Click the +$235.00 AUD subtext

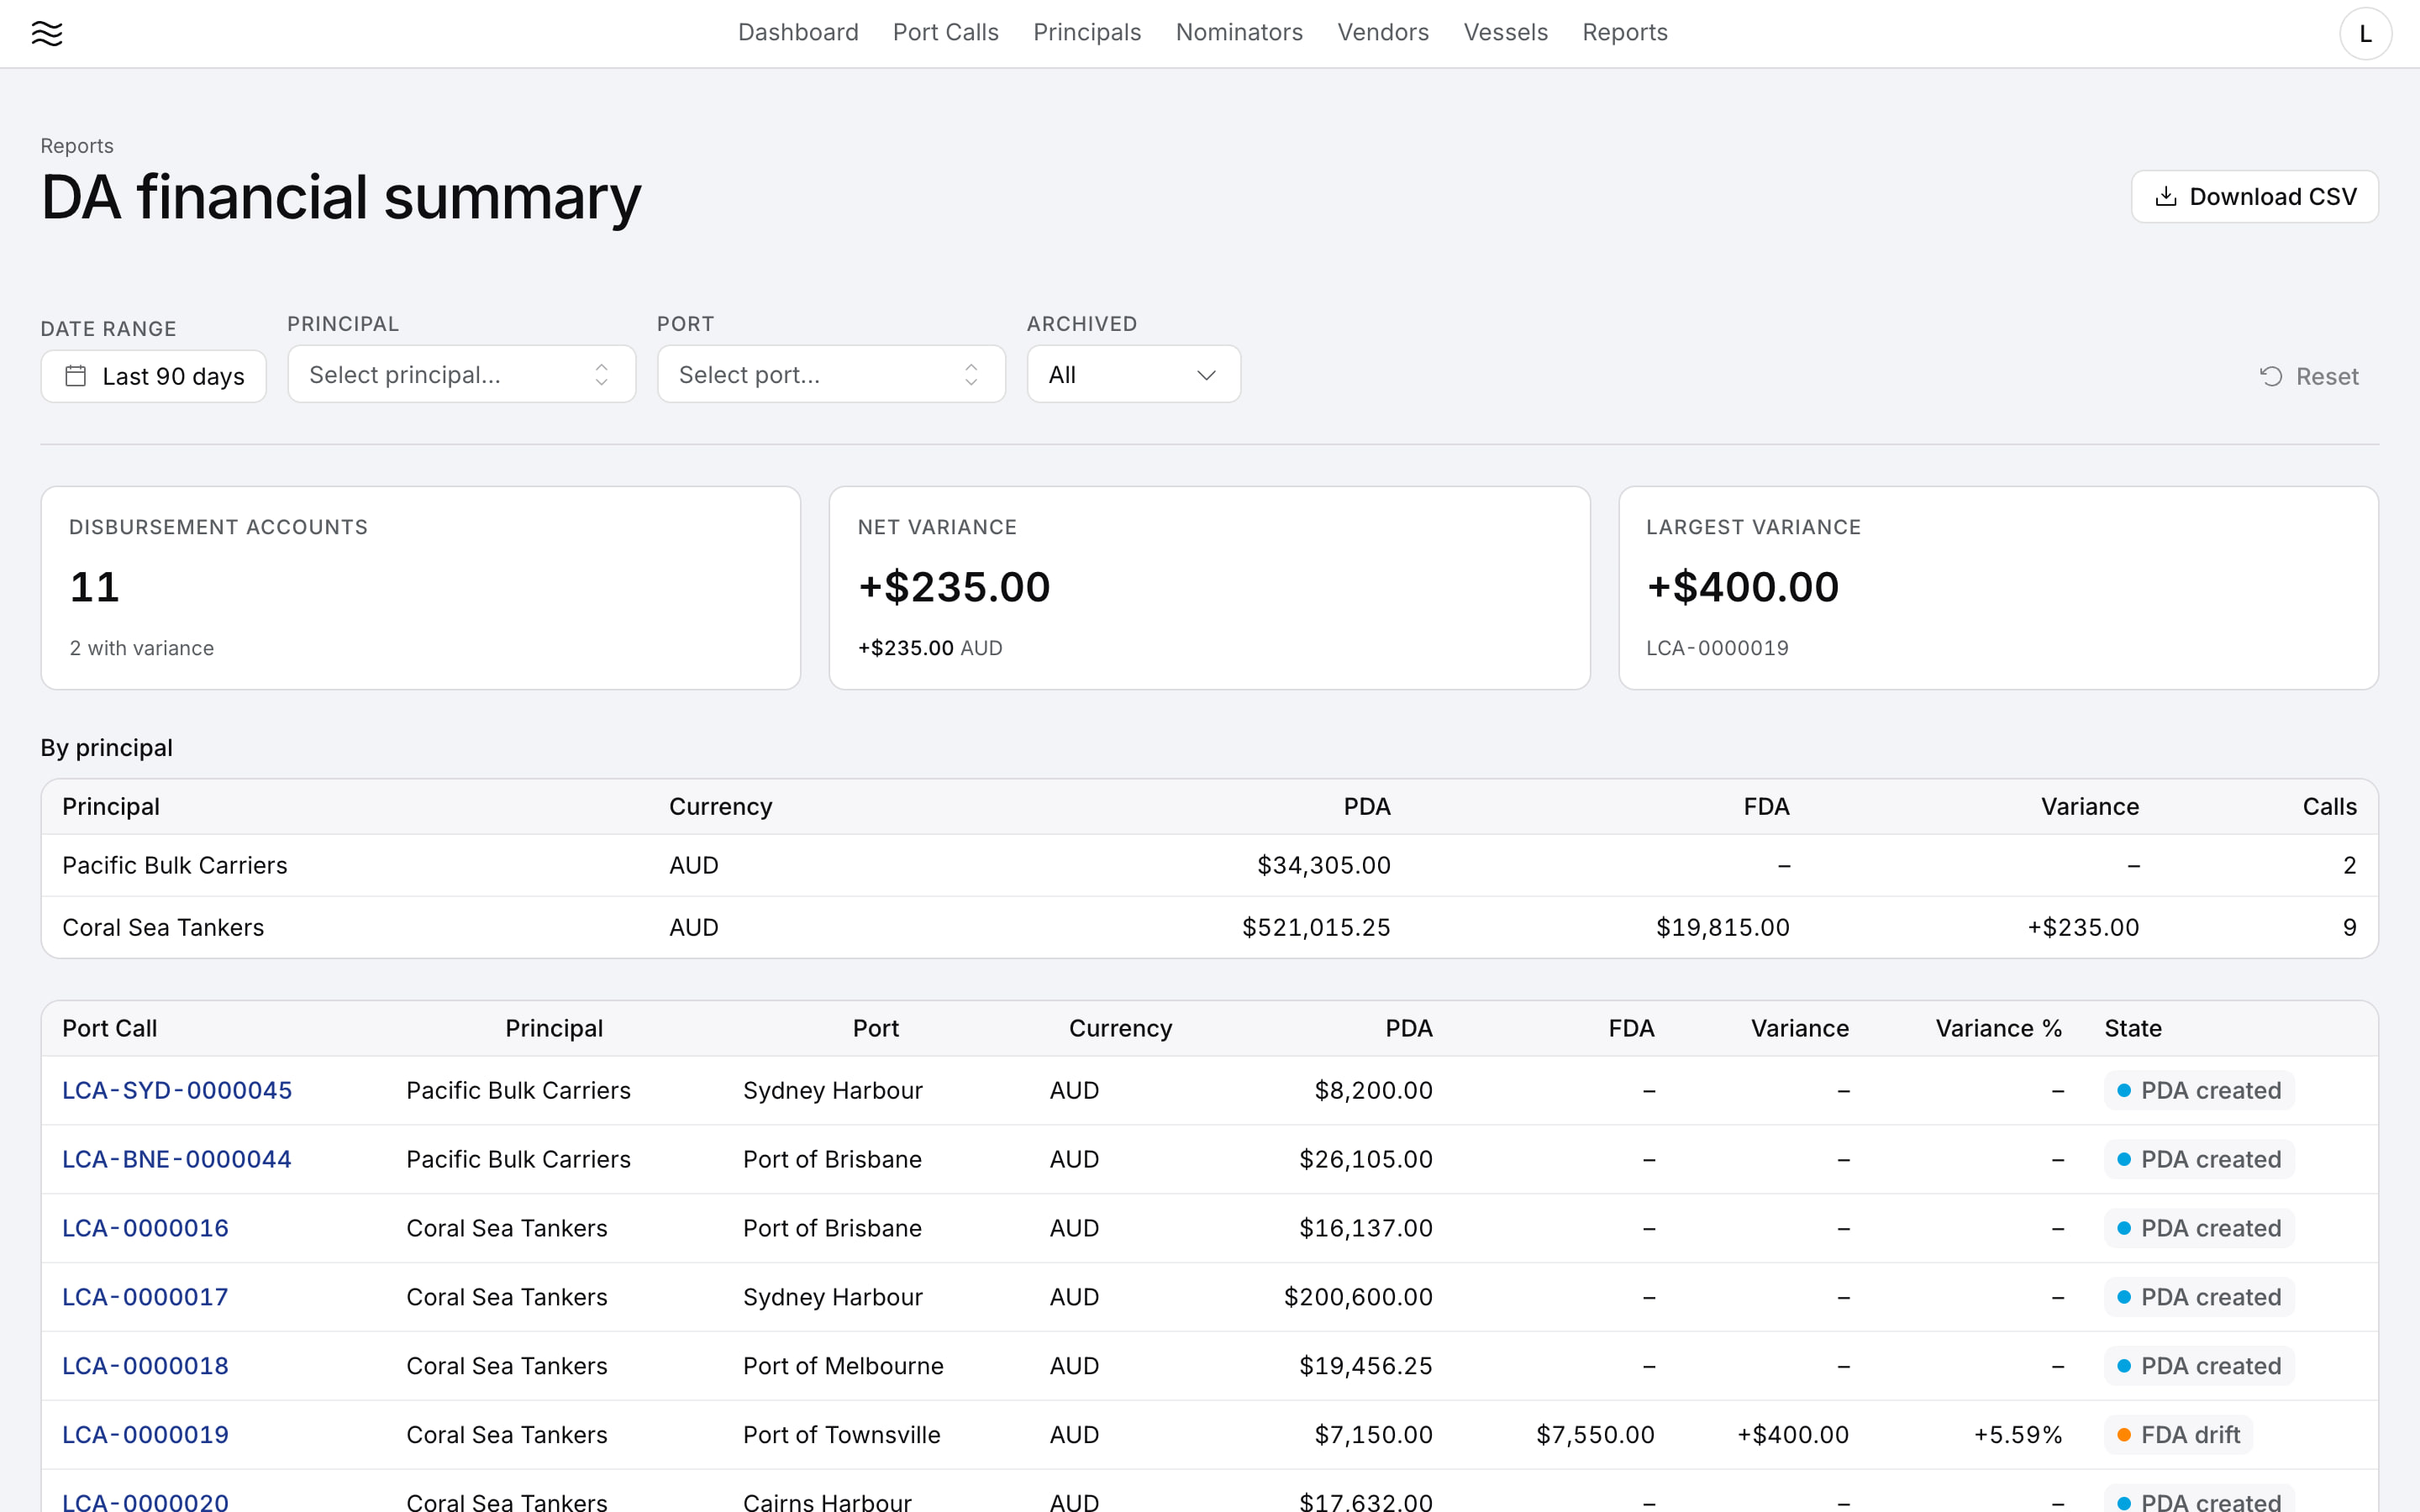tap(930, 648)
